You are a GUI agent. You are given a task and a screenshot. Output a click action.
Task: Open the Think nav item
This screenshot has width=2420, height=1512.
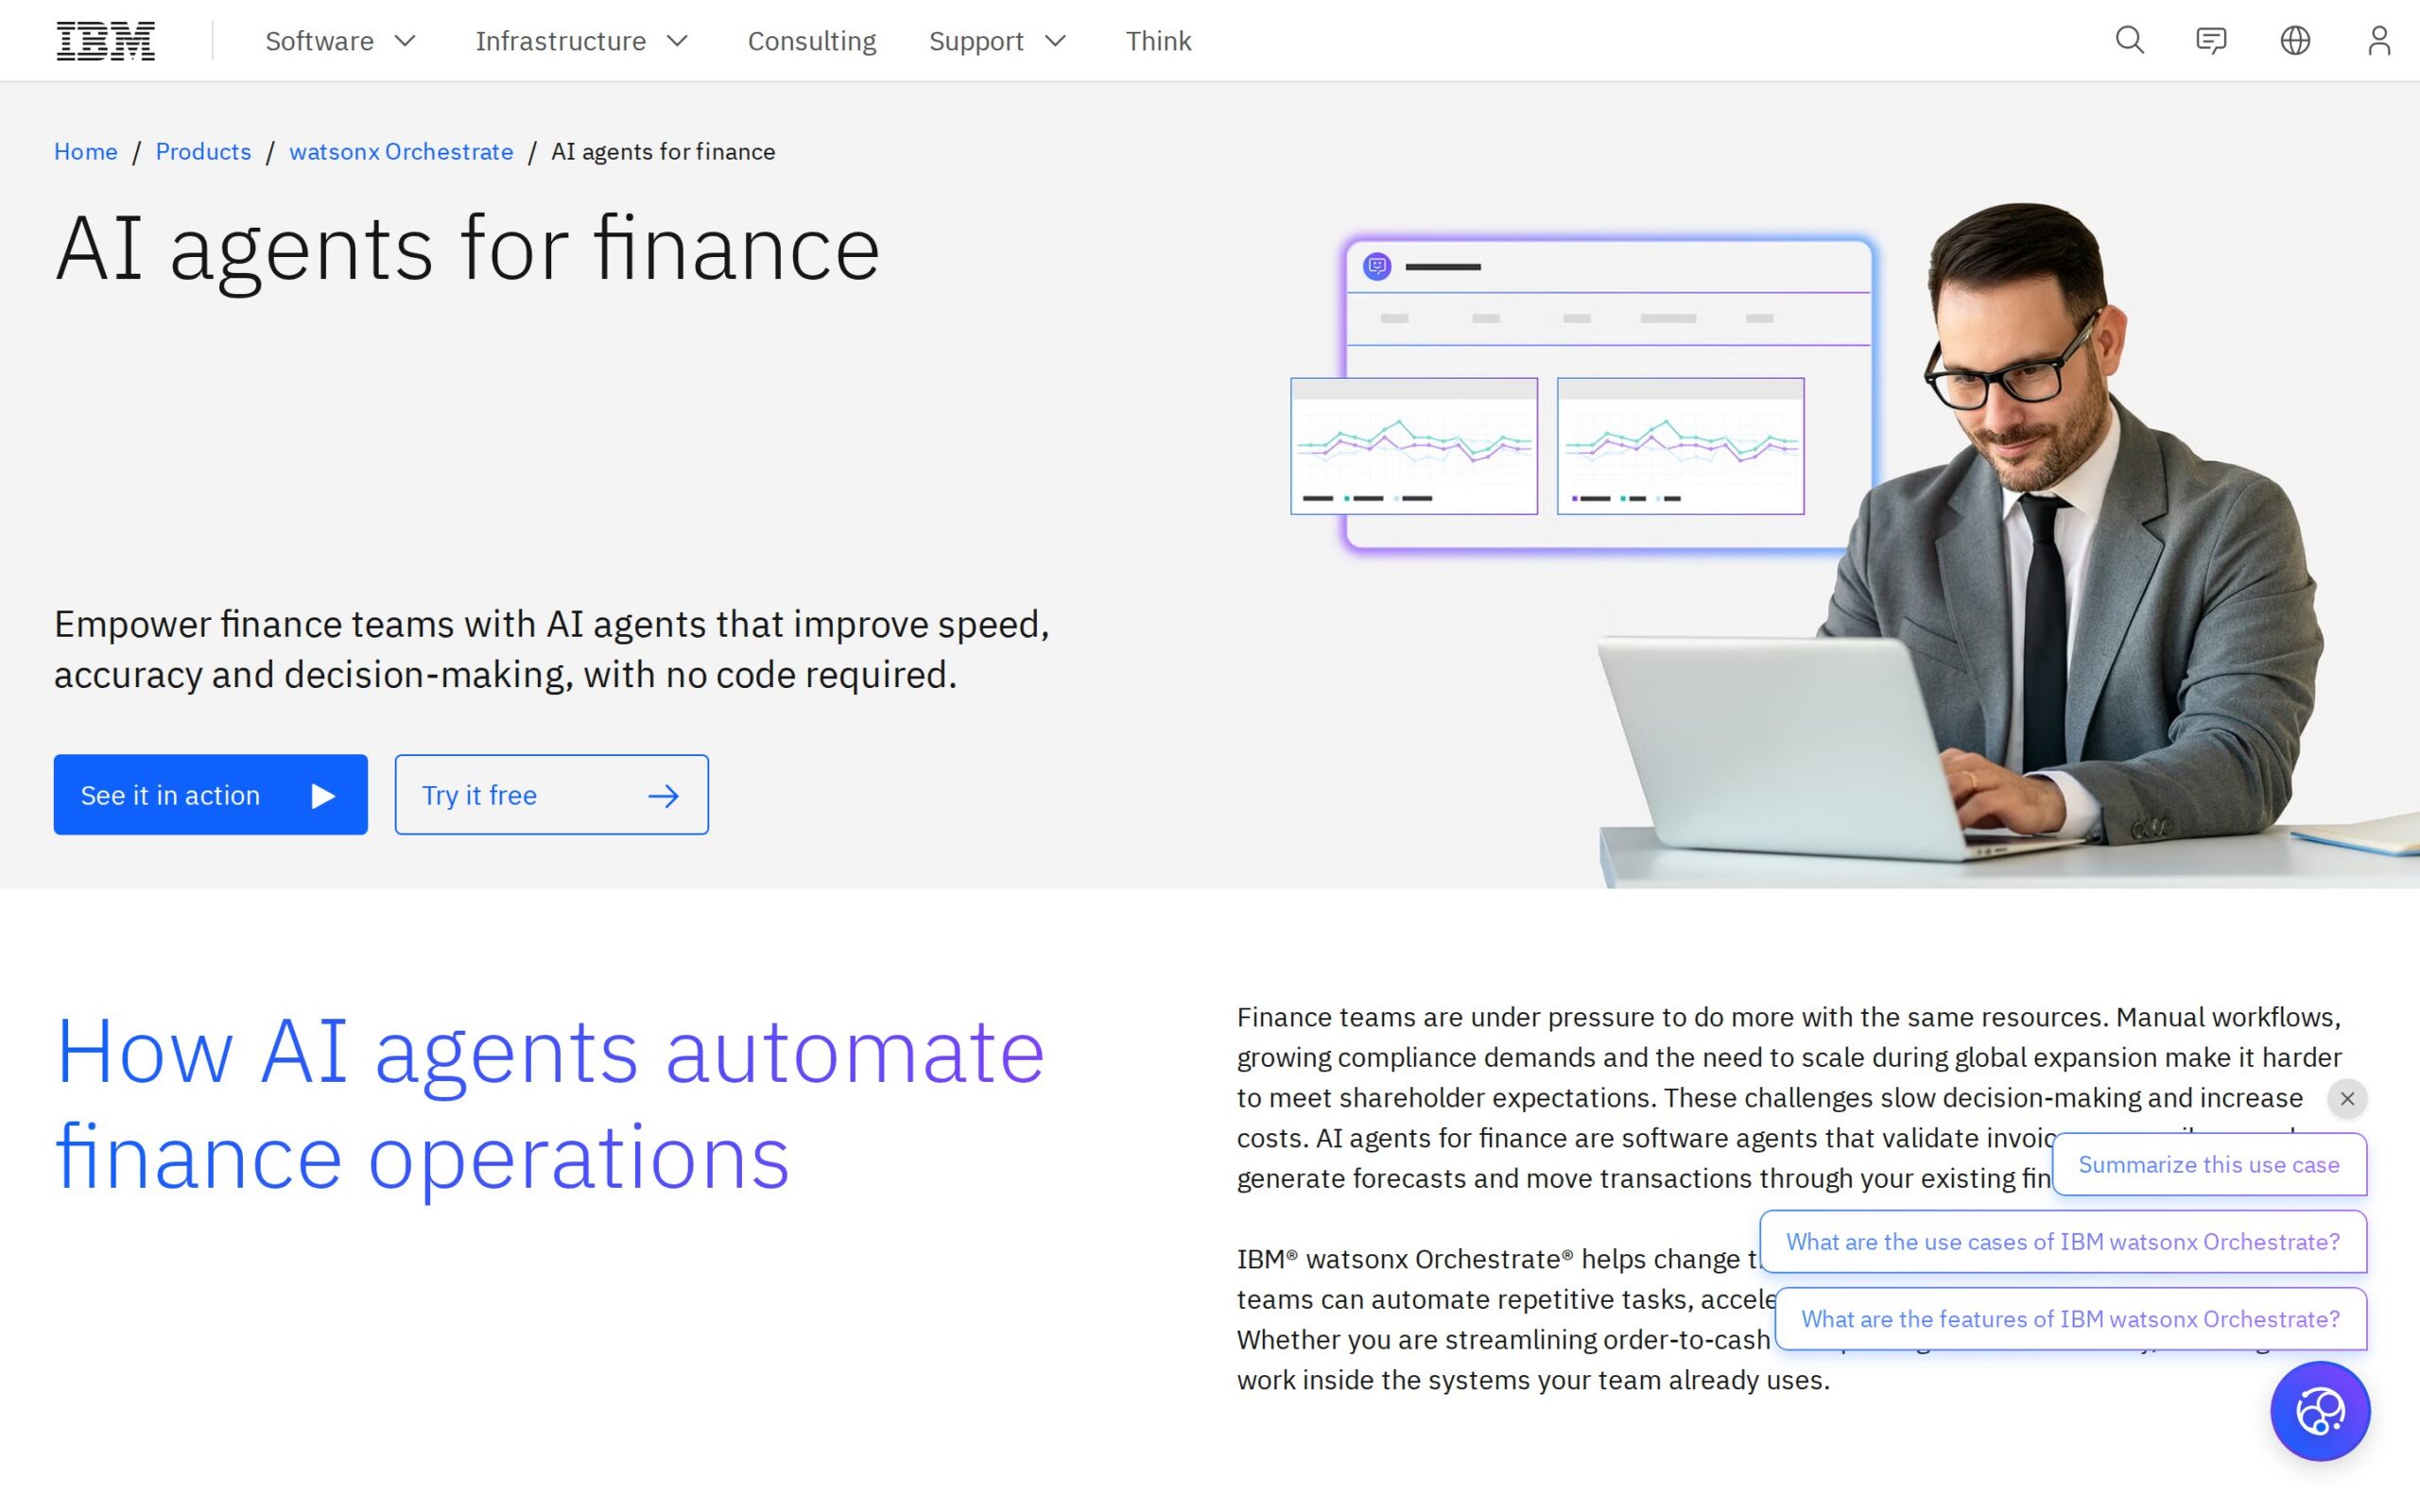click(x=1158, y=41)
